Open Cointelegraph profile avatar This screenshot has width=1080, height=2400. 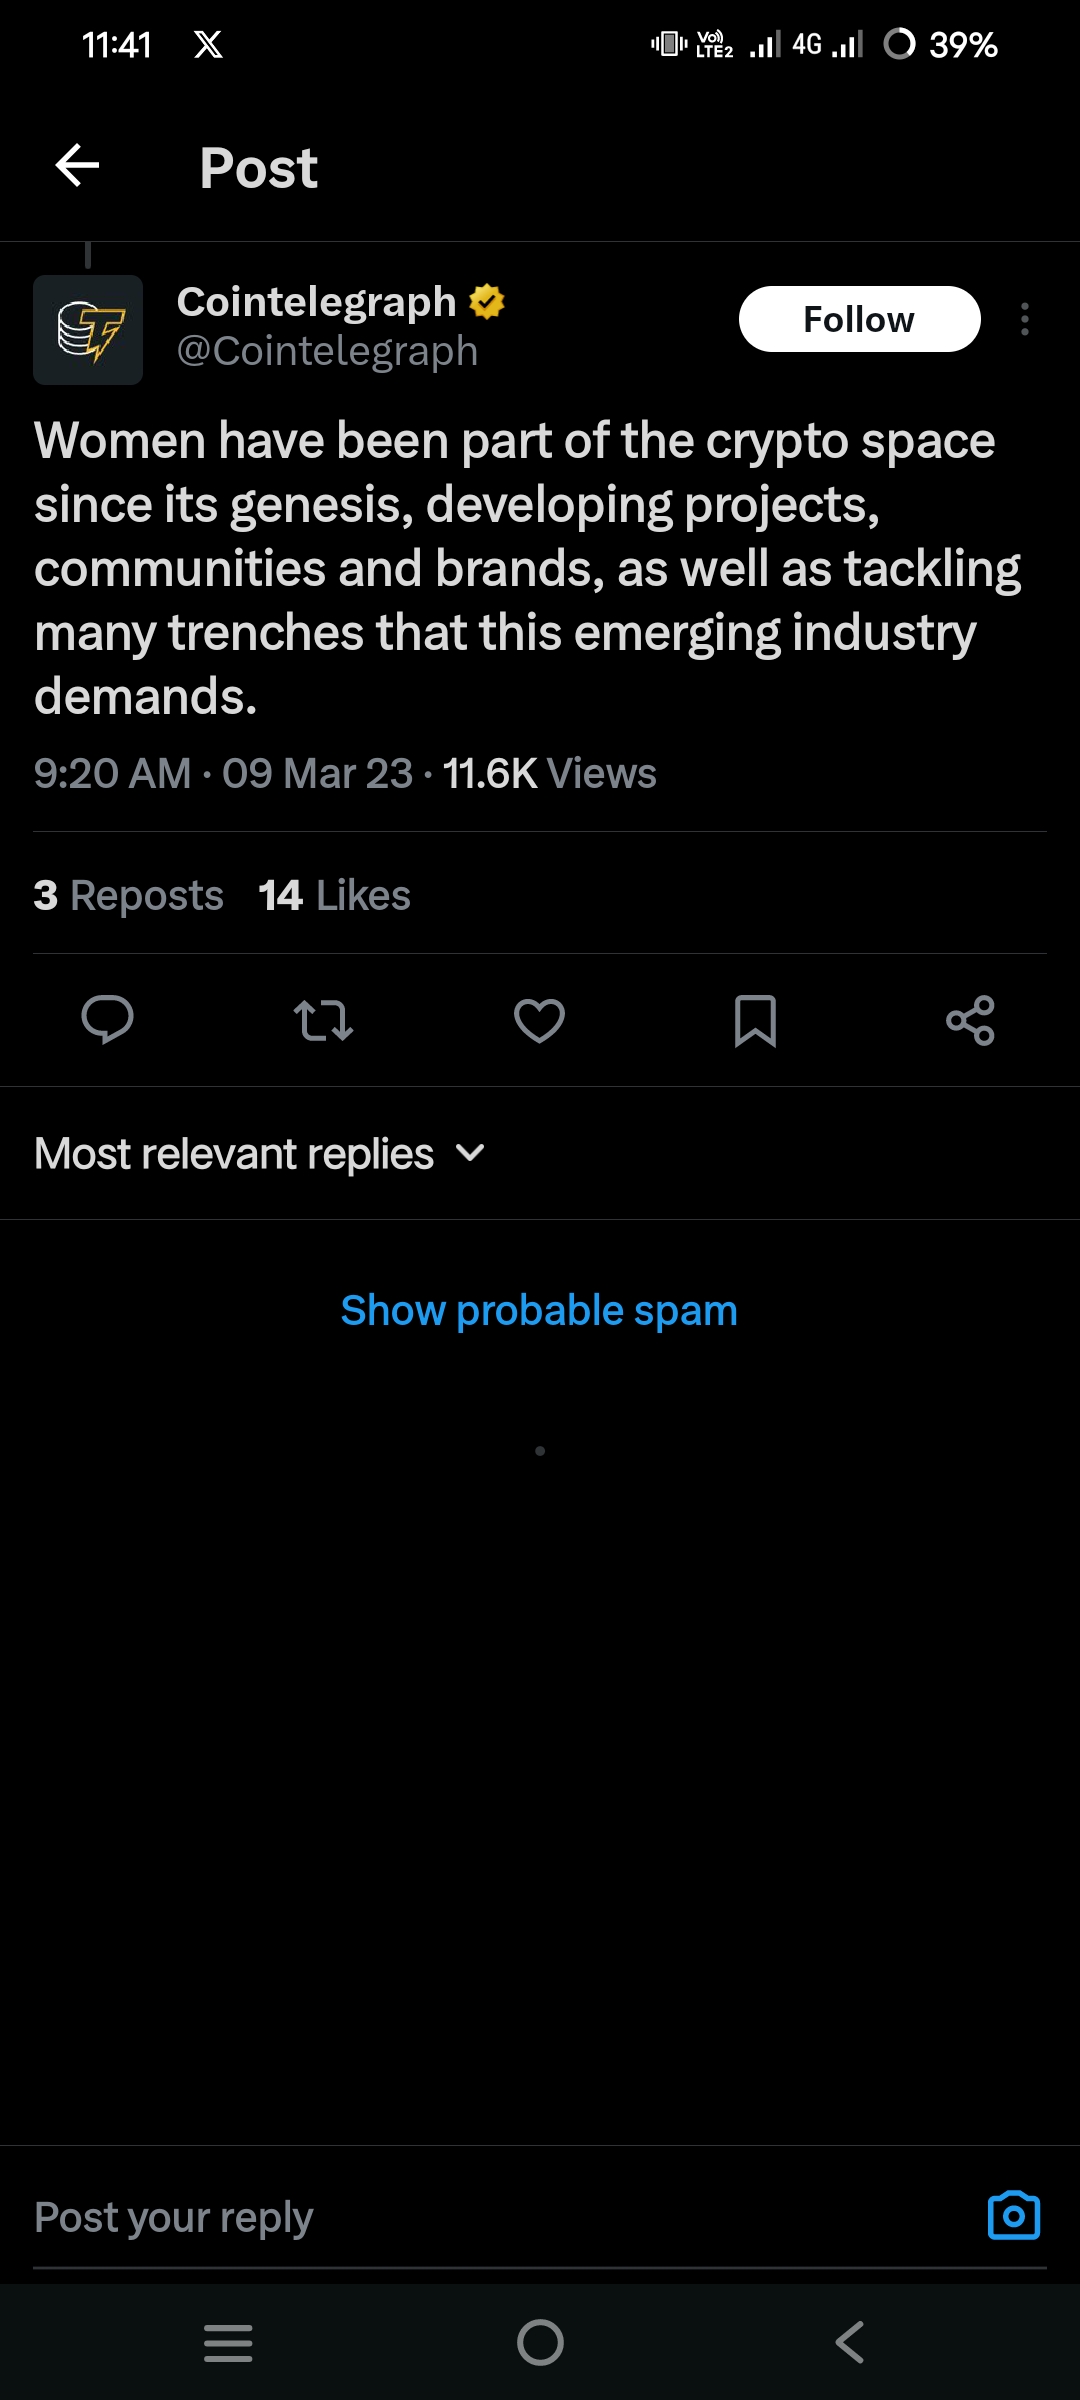coord(88,330)
